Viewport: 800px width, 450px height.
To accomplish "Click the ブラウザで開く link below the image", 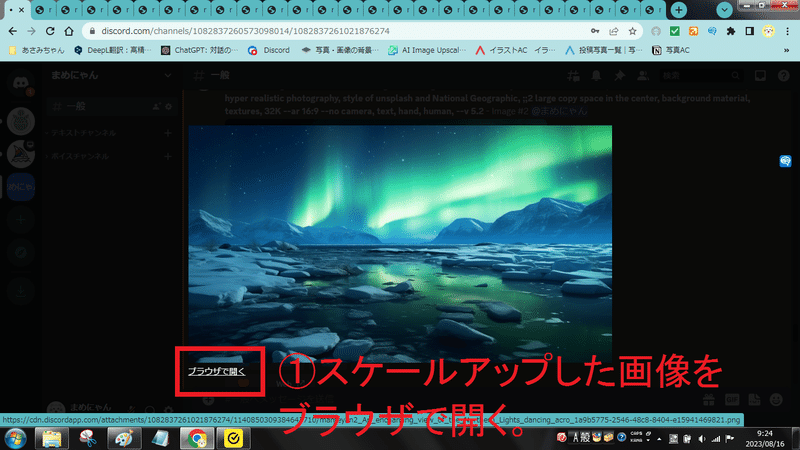I will pyautogui.click(x=216, y=371).
